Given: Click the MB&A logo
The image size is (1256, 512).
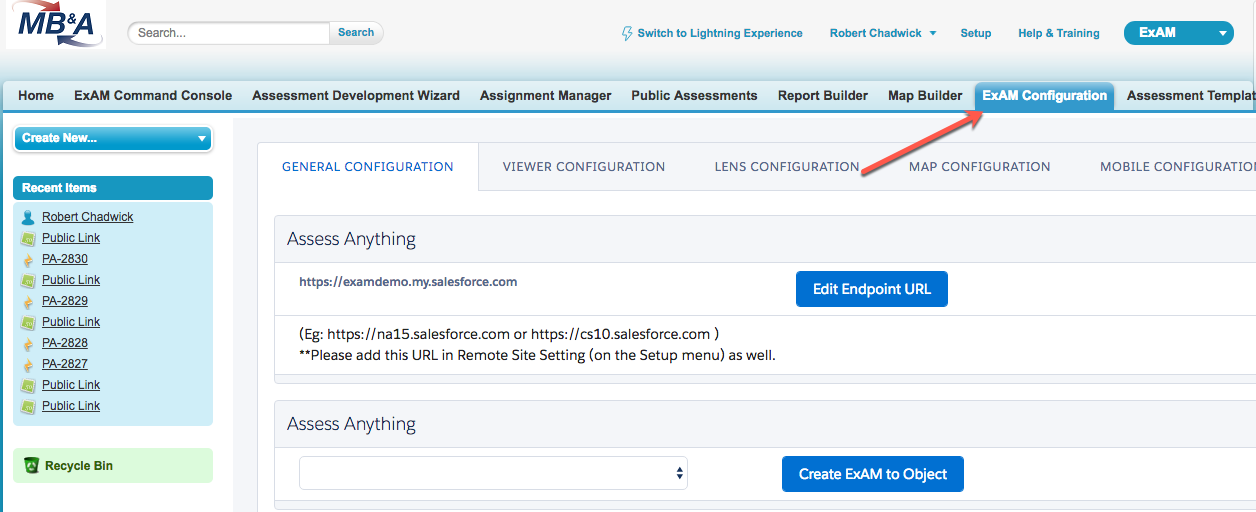Looking at the screenshot, I should [x=55, y=25].
